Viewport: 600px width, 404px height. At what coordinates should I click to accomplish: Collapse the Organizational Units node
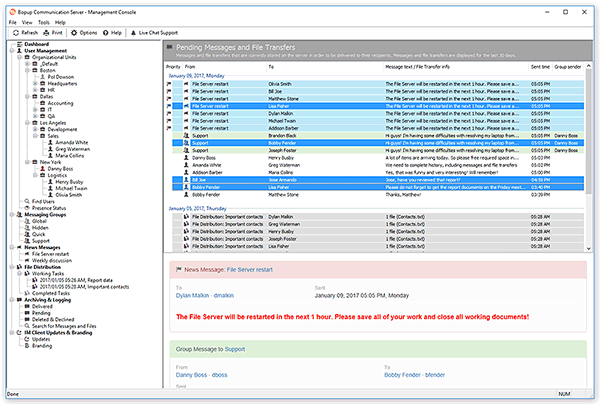[20, 57]
